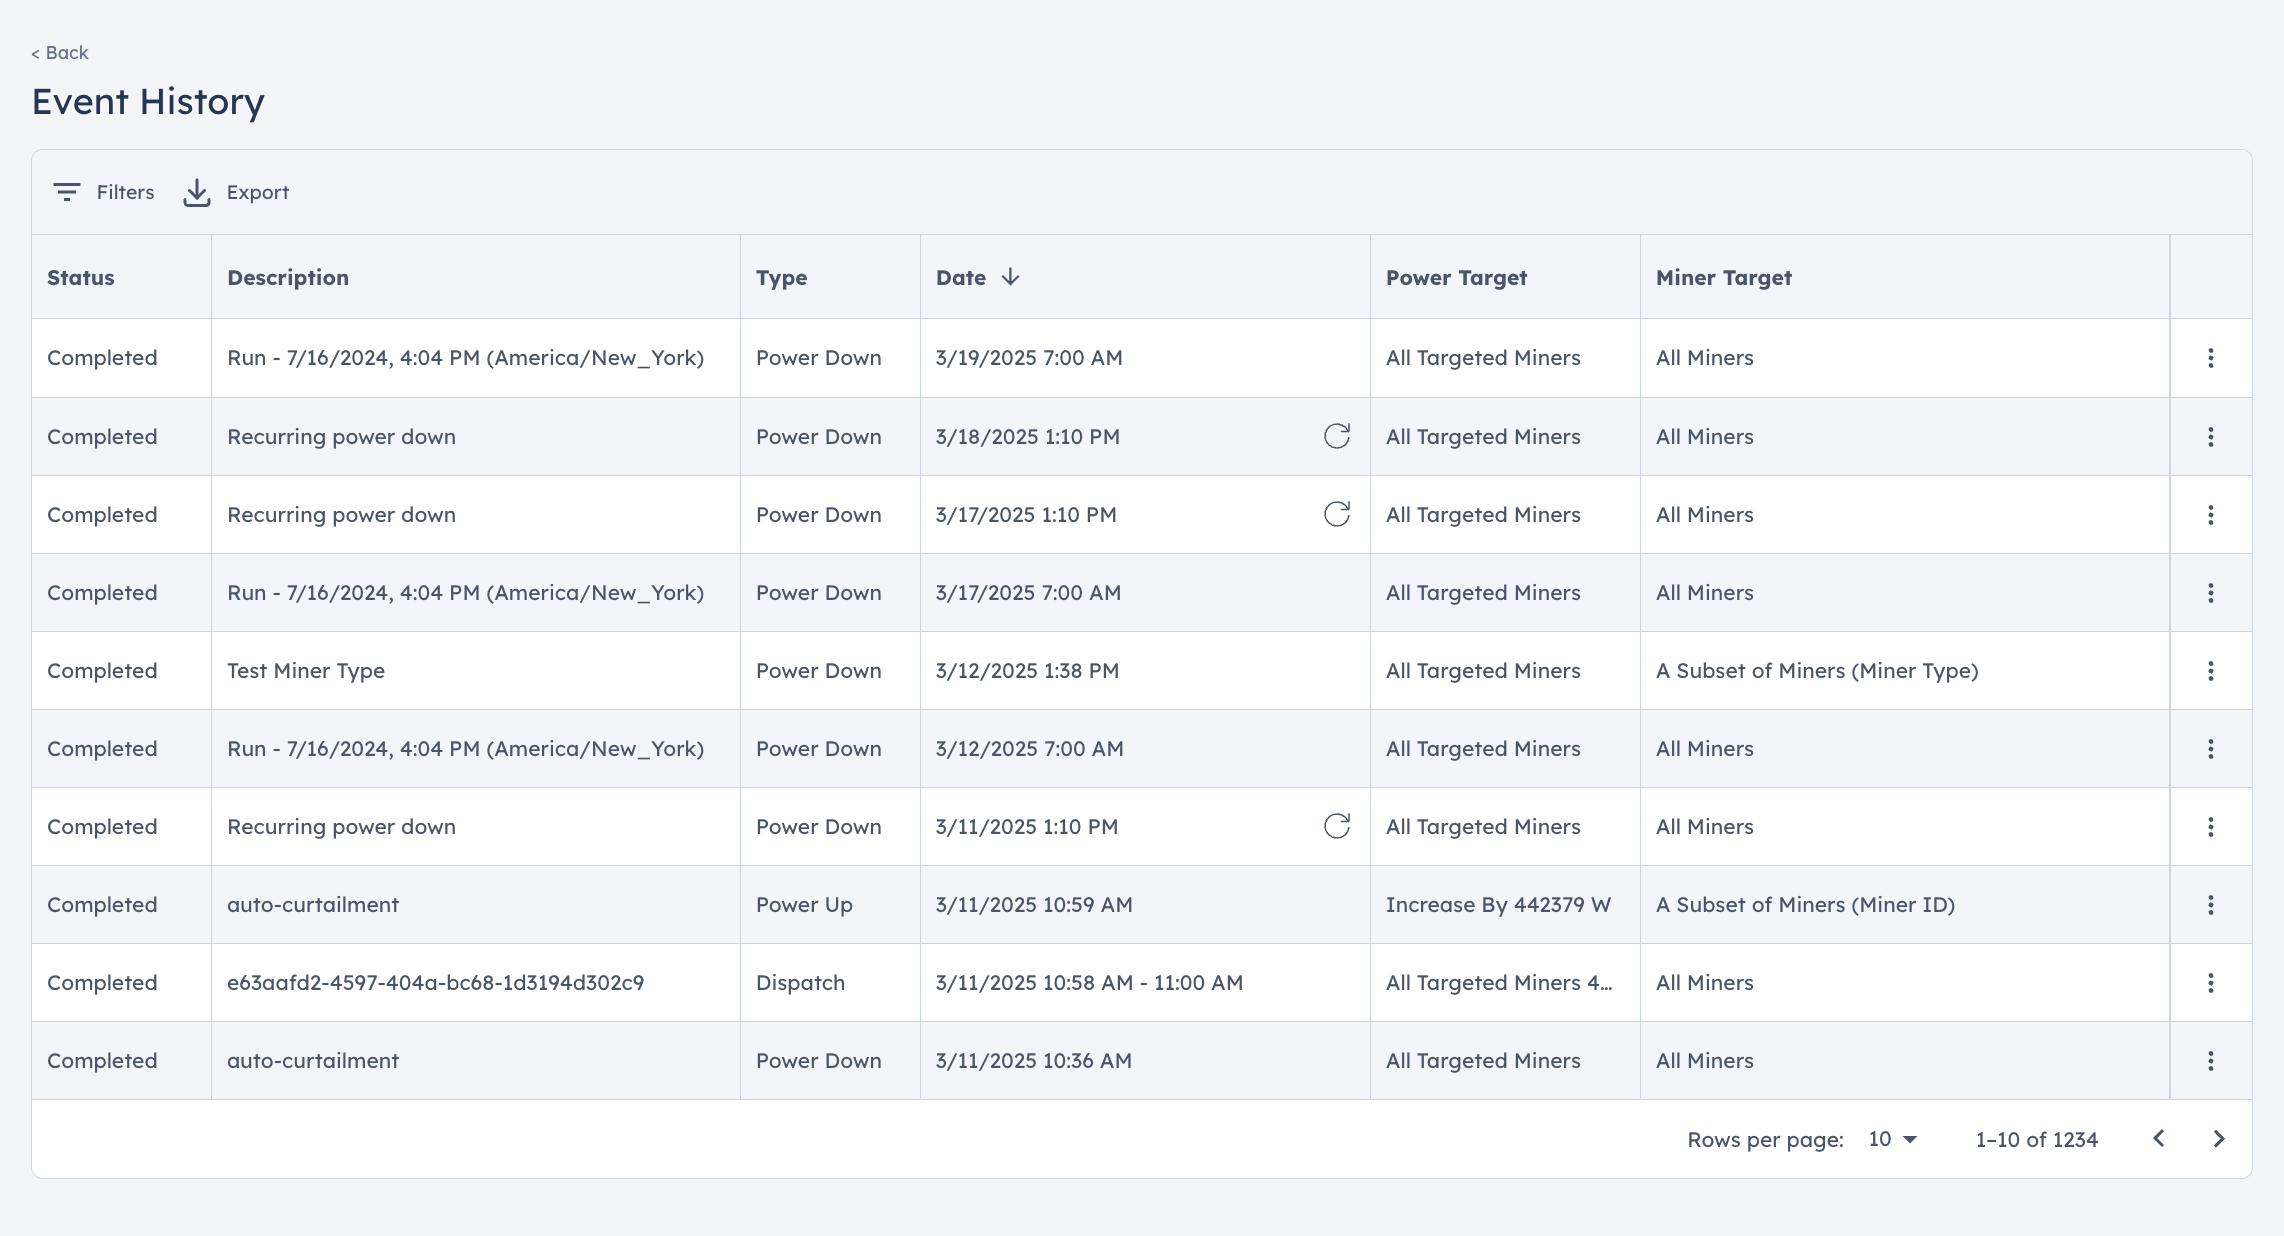The height and width of the screenshot is (1236, 2284).
Task: Sort by Type column header
Action: 781,278
